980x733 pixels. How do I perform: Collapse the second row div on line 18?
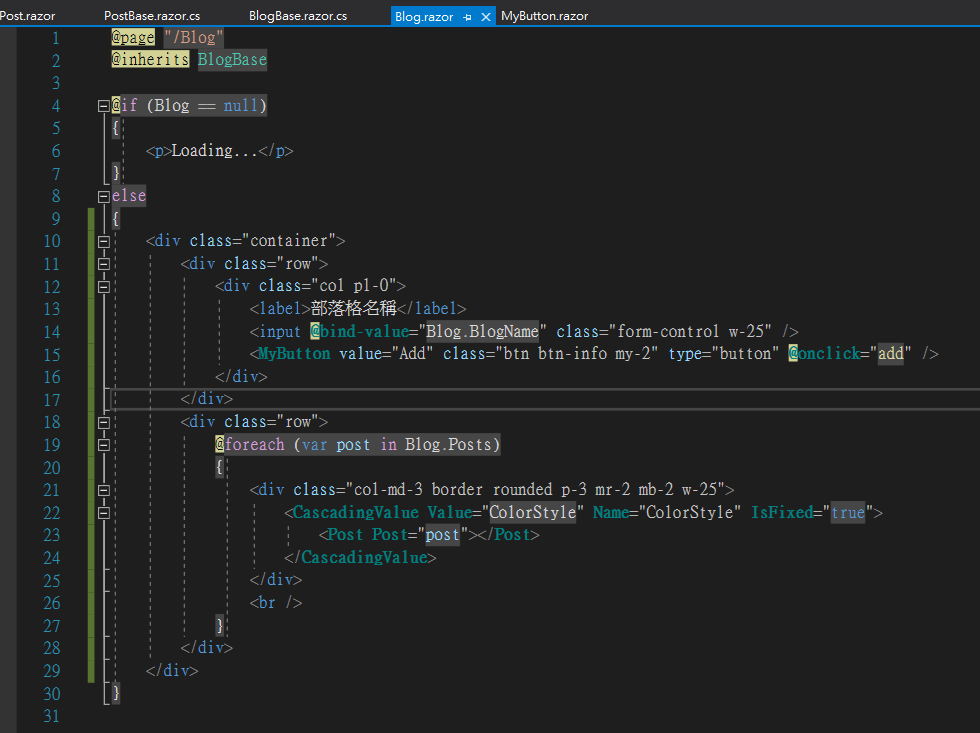(104, 422)
